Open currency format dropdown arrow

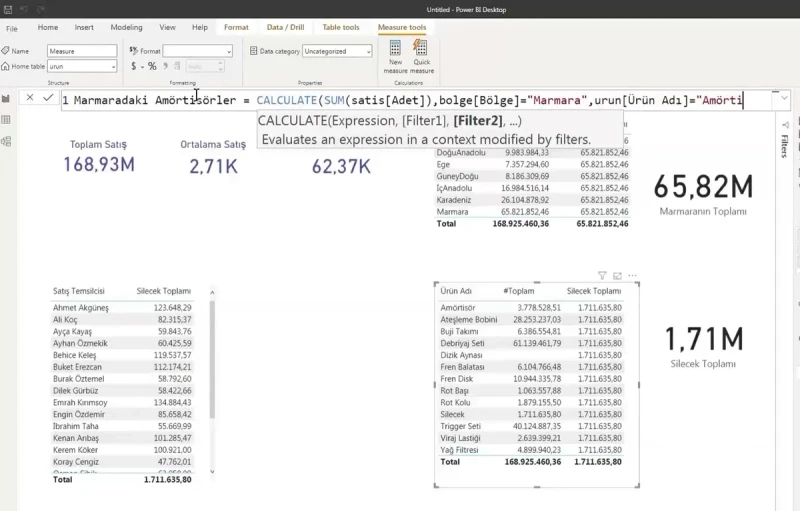point(142,66)
